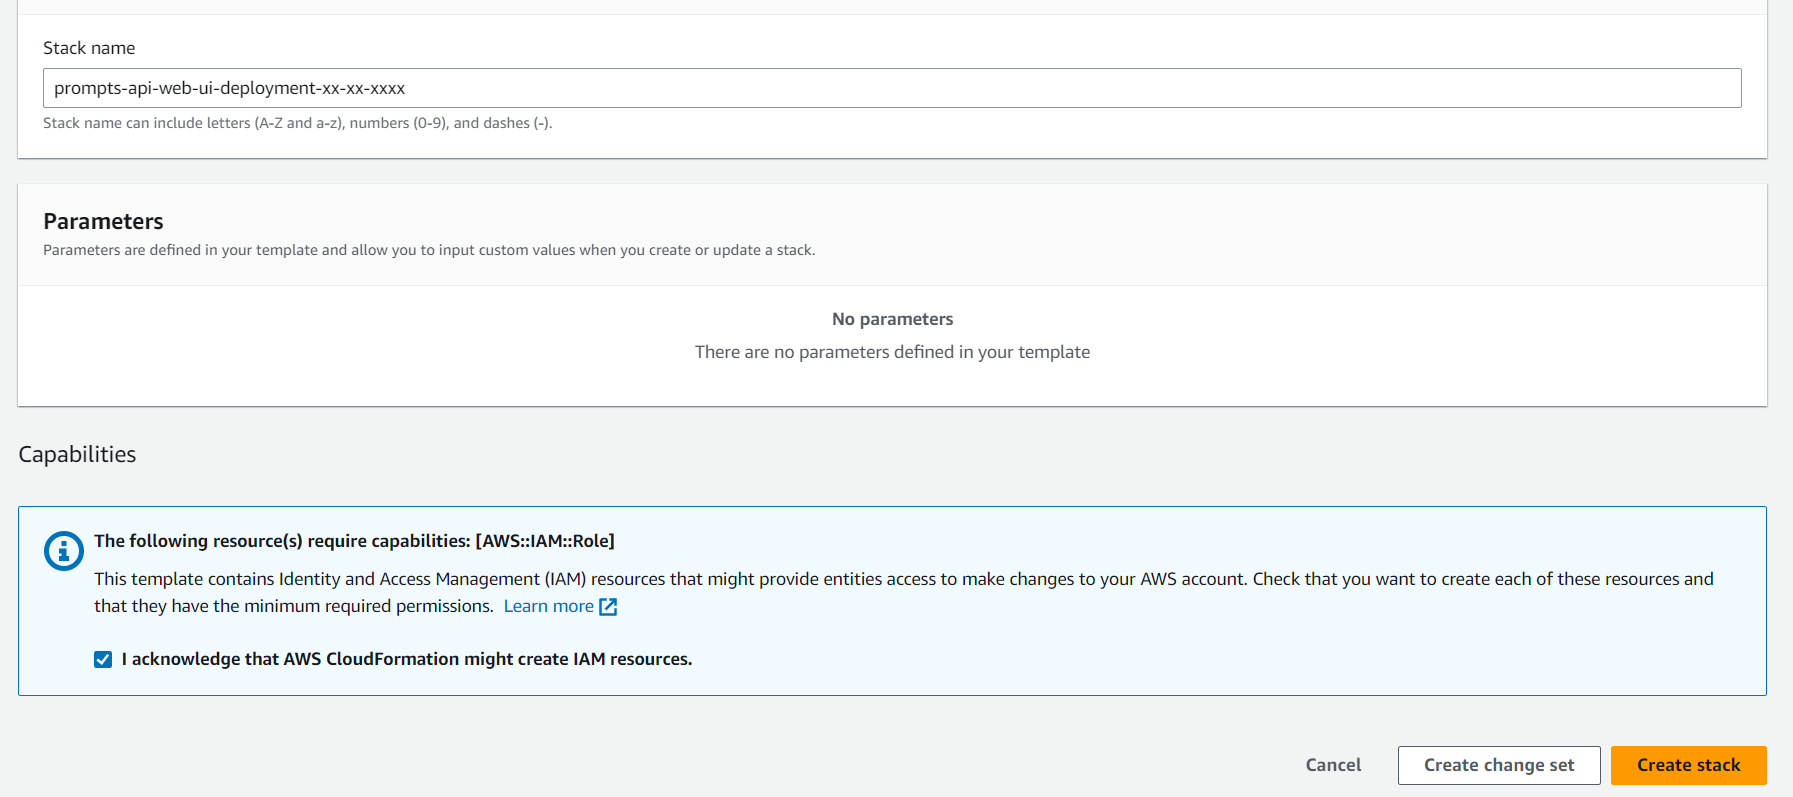This screenshot has height=797, width=1793.
Task: Click the Stack name hint text below field
Action: [297, 123]
